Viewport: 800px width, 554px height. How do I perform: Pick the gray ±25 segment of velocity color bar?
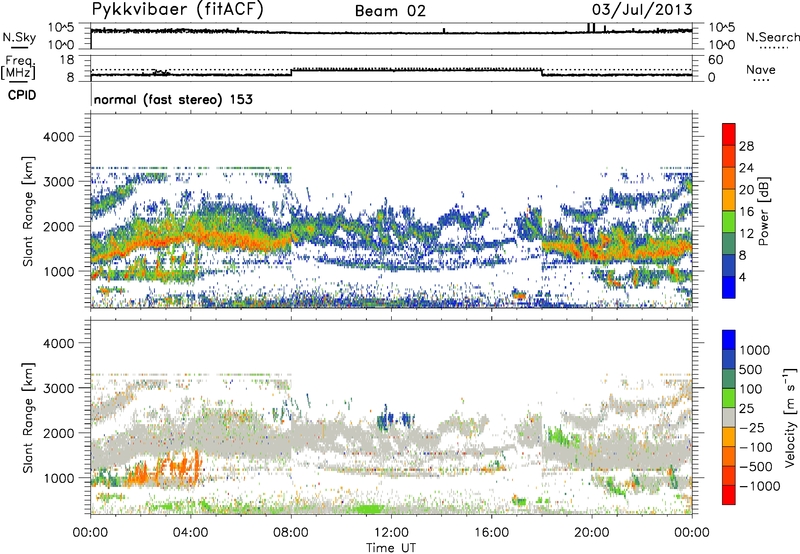(x=729, y=418)
